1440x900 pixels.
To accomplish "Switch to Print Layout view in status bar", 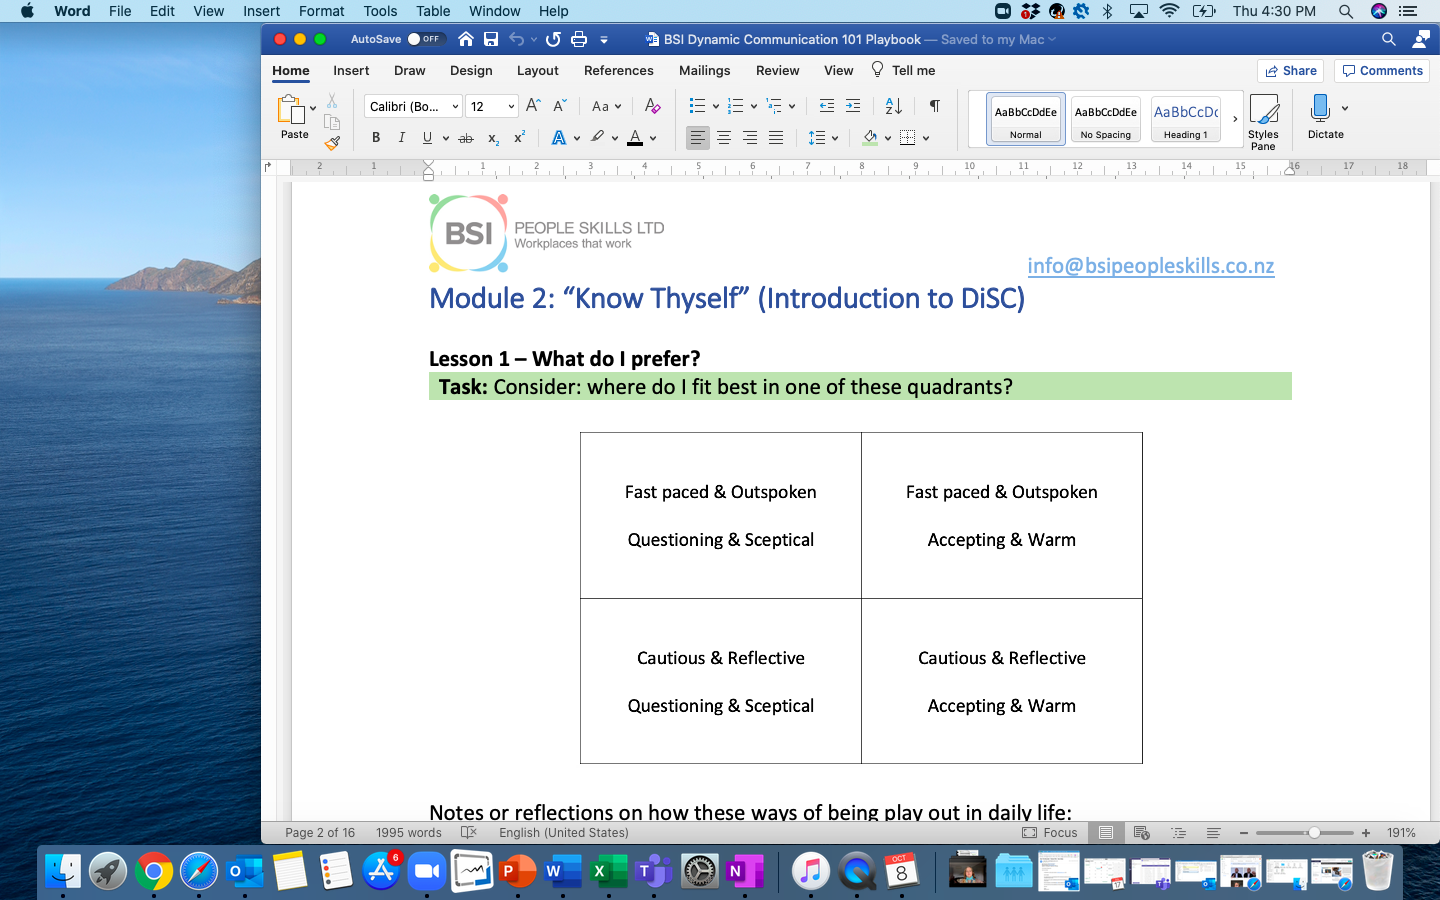I will (x=1106, y=832).
